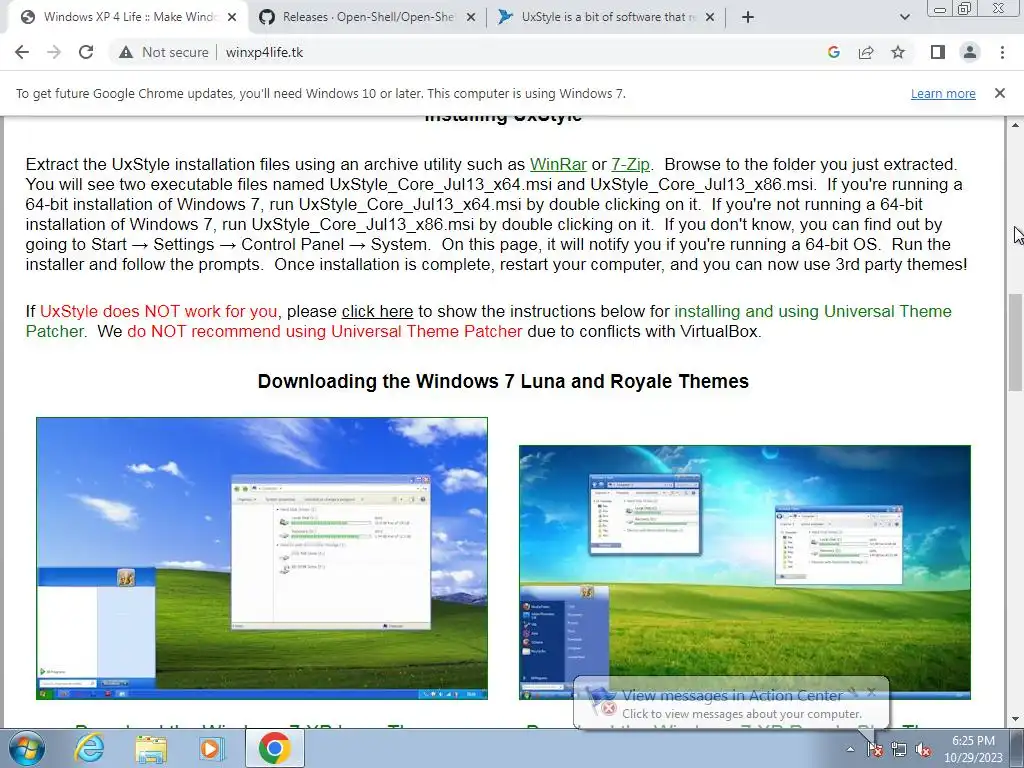This screenshot has width=1024, height=768.
Task: Open the Action Center flag icon
Action: tap(875, 749)
